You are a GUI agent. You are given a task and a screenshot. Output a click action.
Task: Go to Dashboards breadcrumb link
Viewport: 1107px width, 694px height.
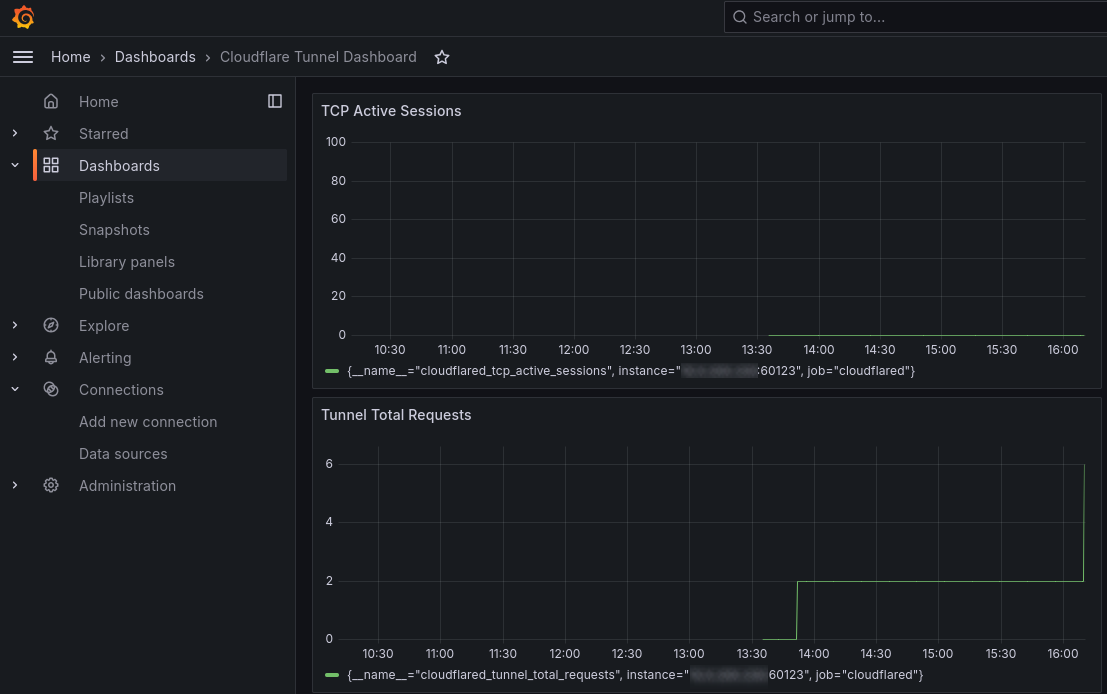point(155,57)
